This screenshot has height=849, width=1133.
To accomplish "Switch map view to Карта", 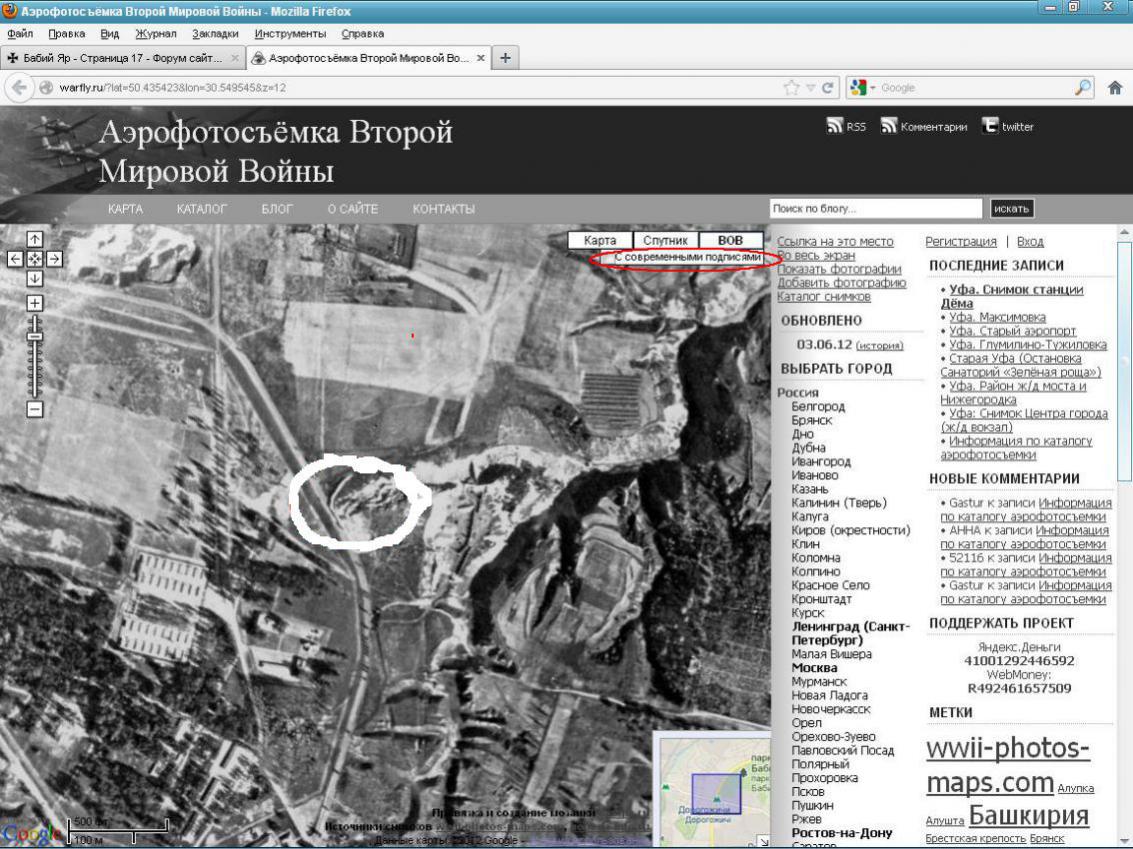I will (600, 241).
